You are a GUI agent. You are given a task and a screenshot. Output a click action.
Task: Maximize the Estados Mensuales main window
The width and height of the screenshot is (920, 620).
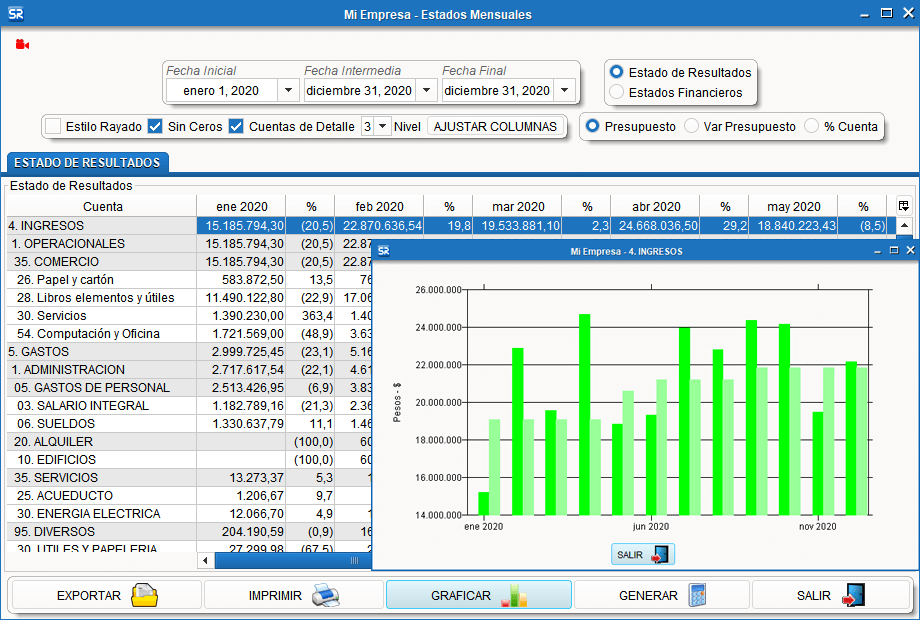click(887, 13)
